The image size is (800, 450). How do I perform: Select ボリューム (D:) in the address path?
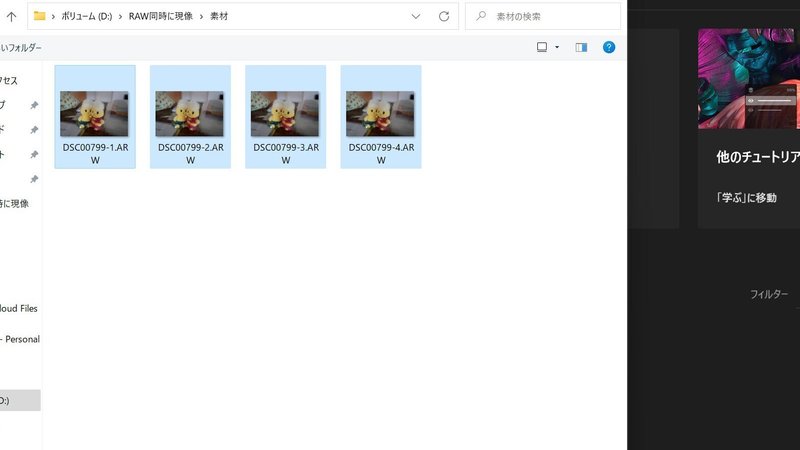pyautogui.click(x=87, y=16)
